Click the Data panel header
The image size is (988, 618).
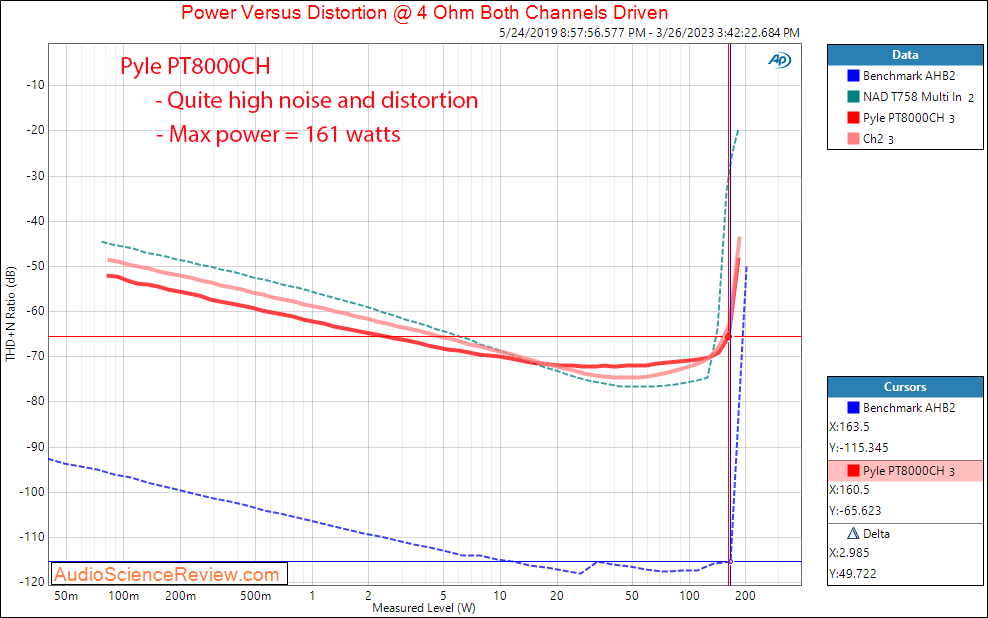[905, 55]
